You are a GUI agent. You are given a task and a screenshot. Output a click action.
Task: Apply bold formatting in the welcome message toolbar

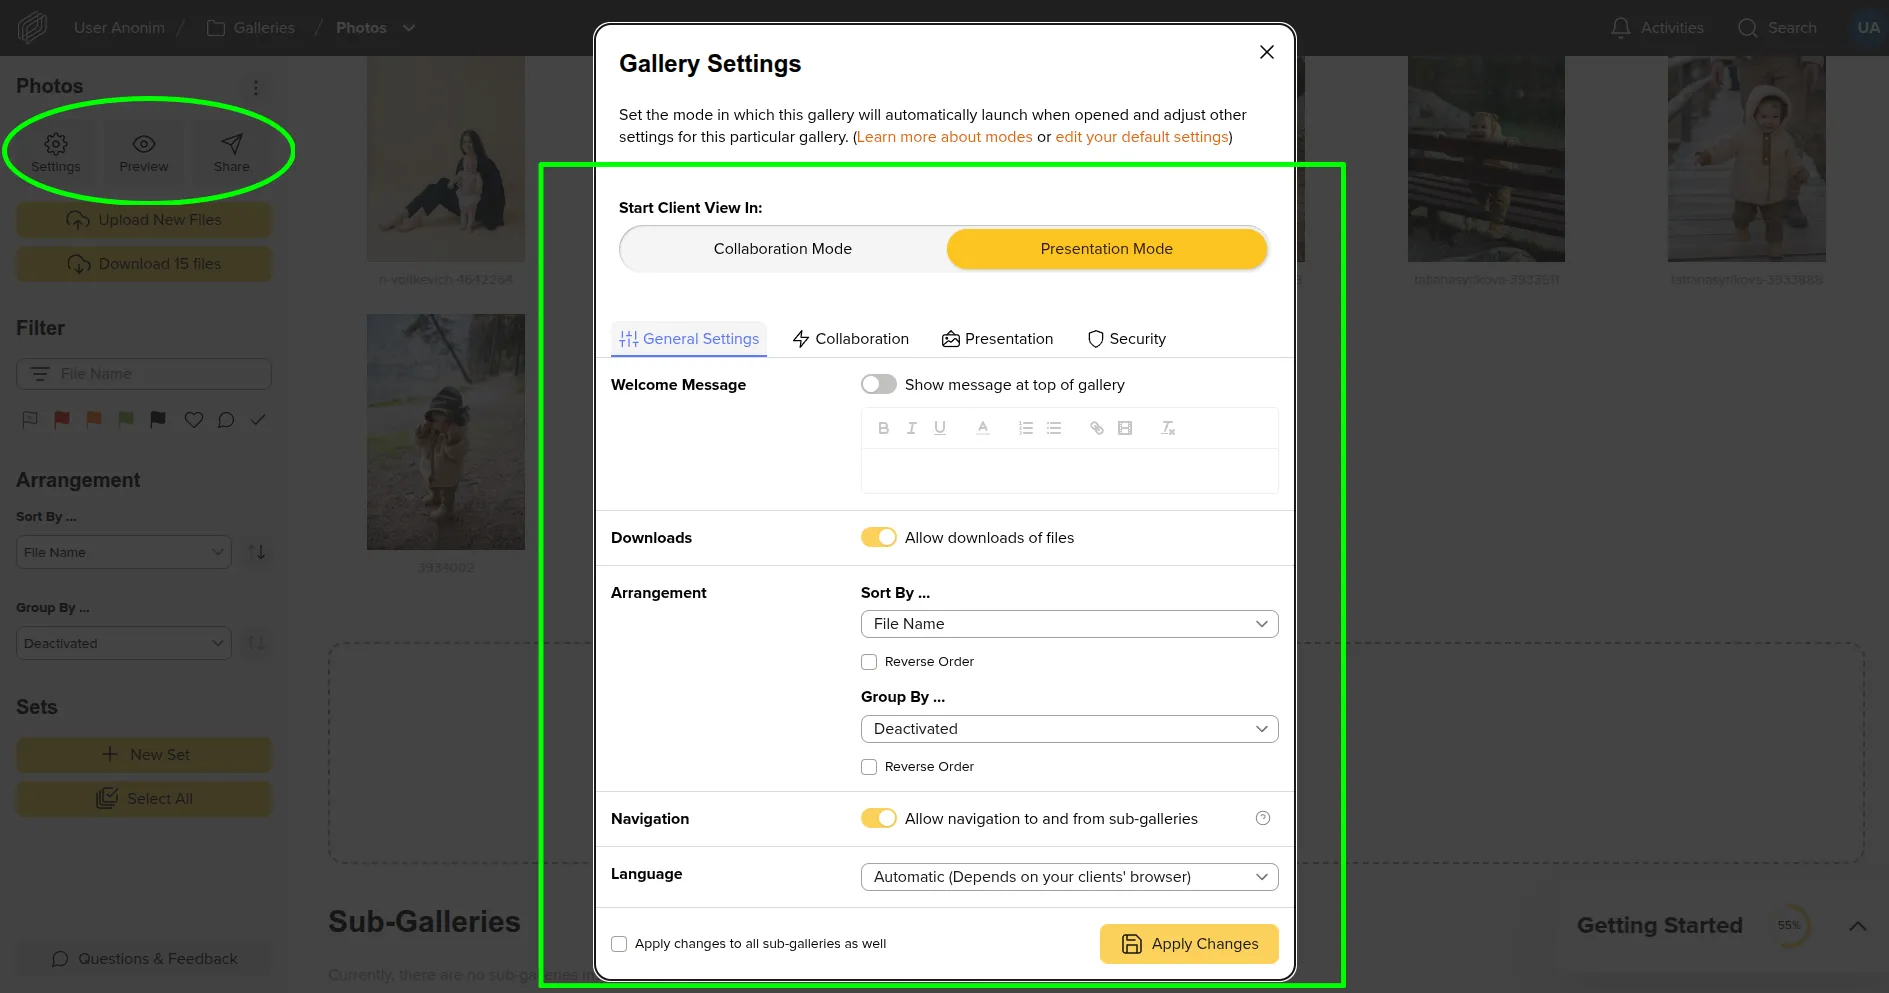pos(883,427)
